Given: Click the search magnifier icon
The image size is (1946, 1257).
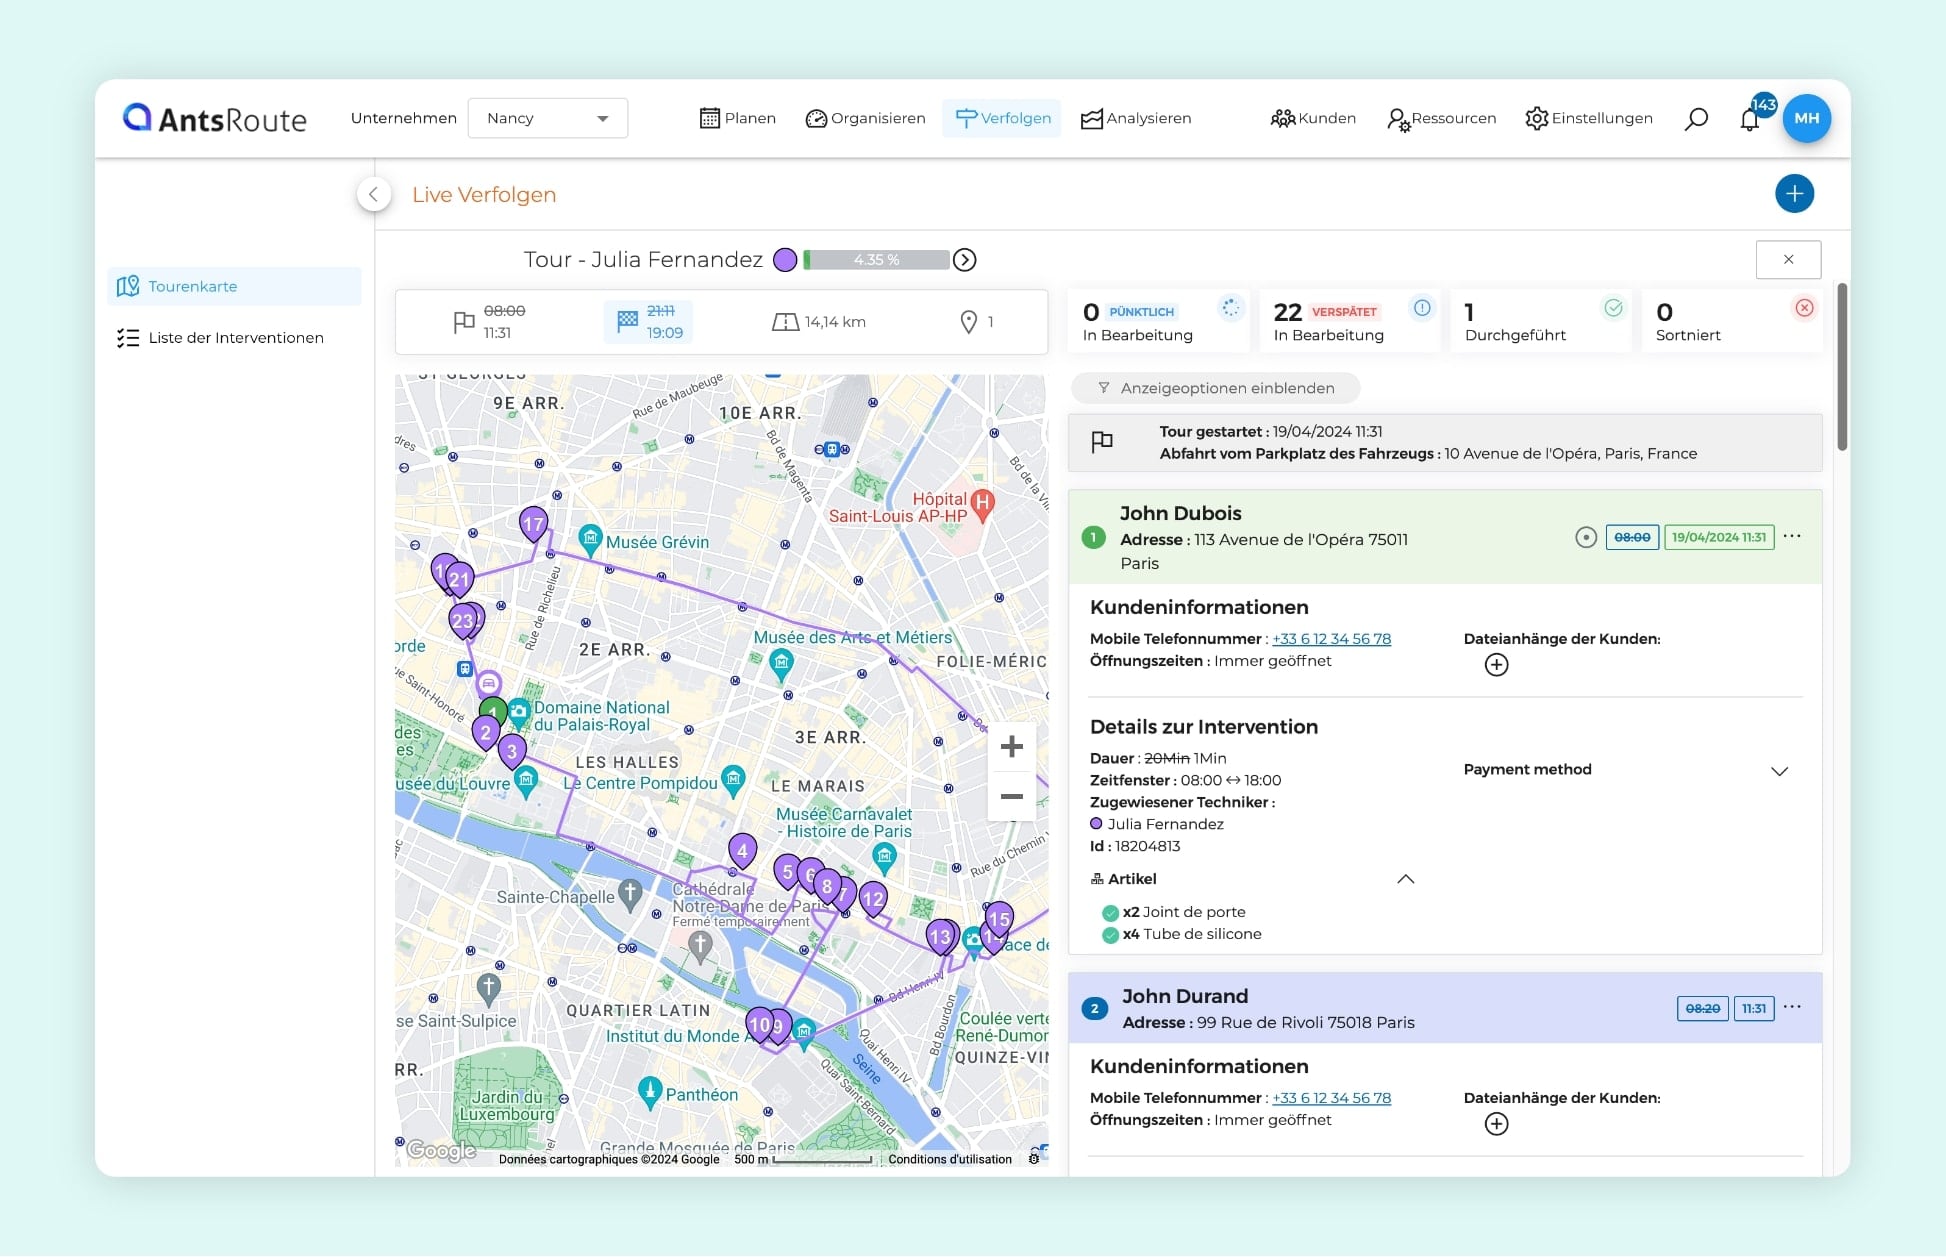Looking at the screenshot, I should 1695,119.
